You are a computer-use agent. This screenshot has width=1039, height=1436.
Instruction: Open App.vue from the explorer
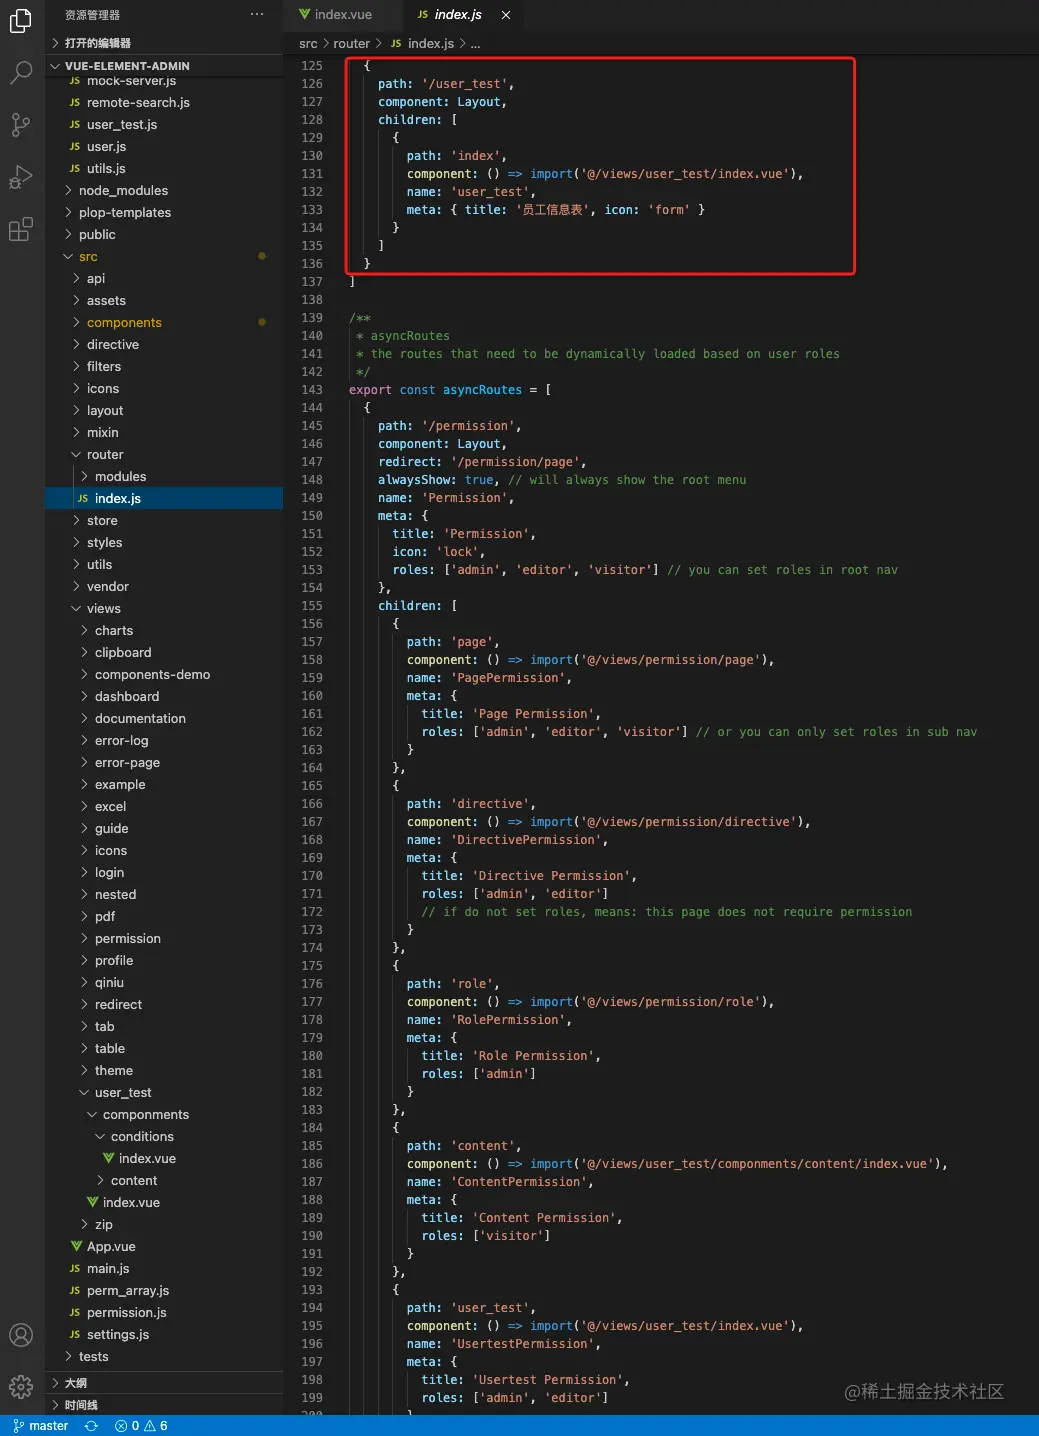click(111, 1247)
